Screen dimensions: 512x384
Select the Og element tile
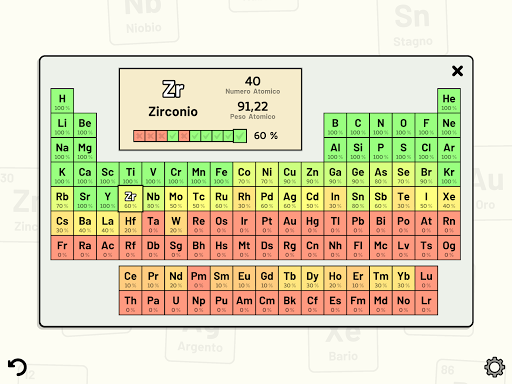[449, 248]
